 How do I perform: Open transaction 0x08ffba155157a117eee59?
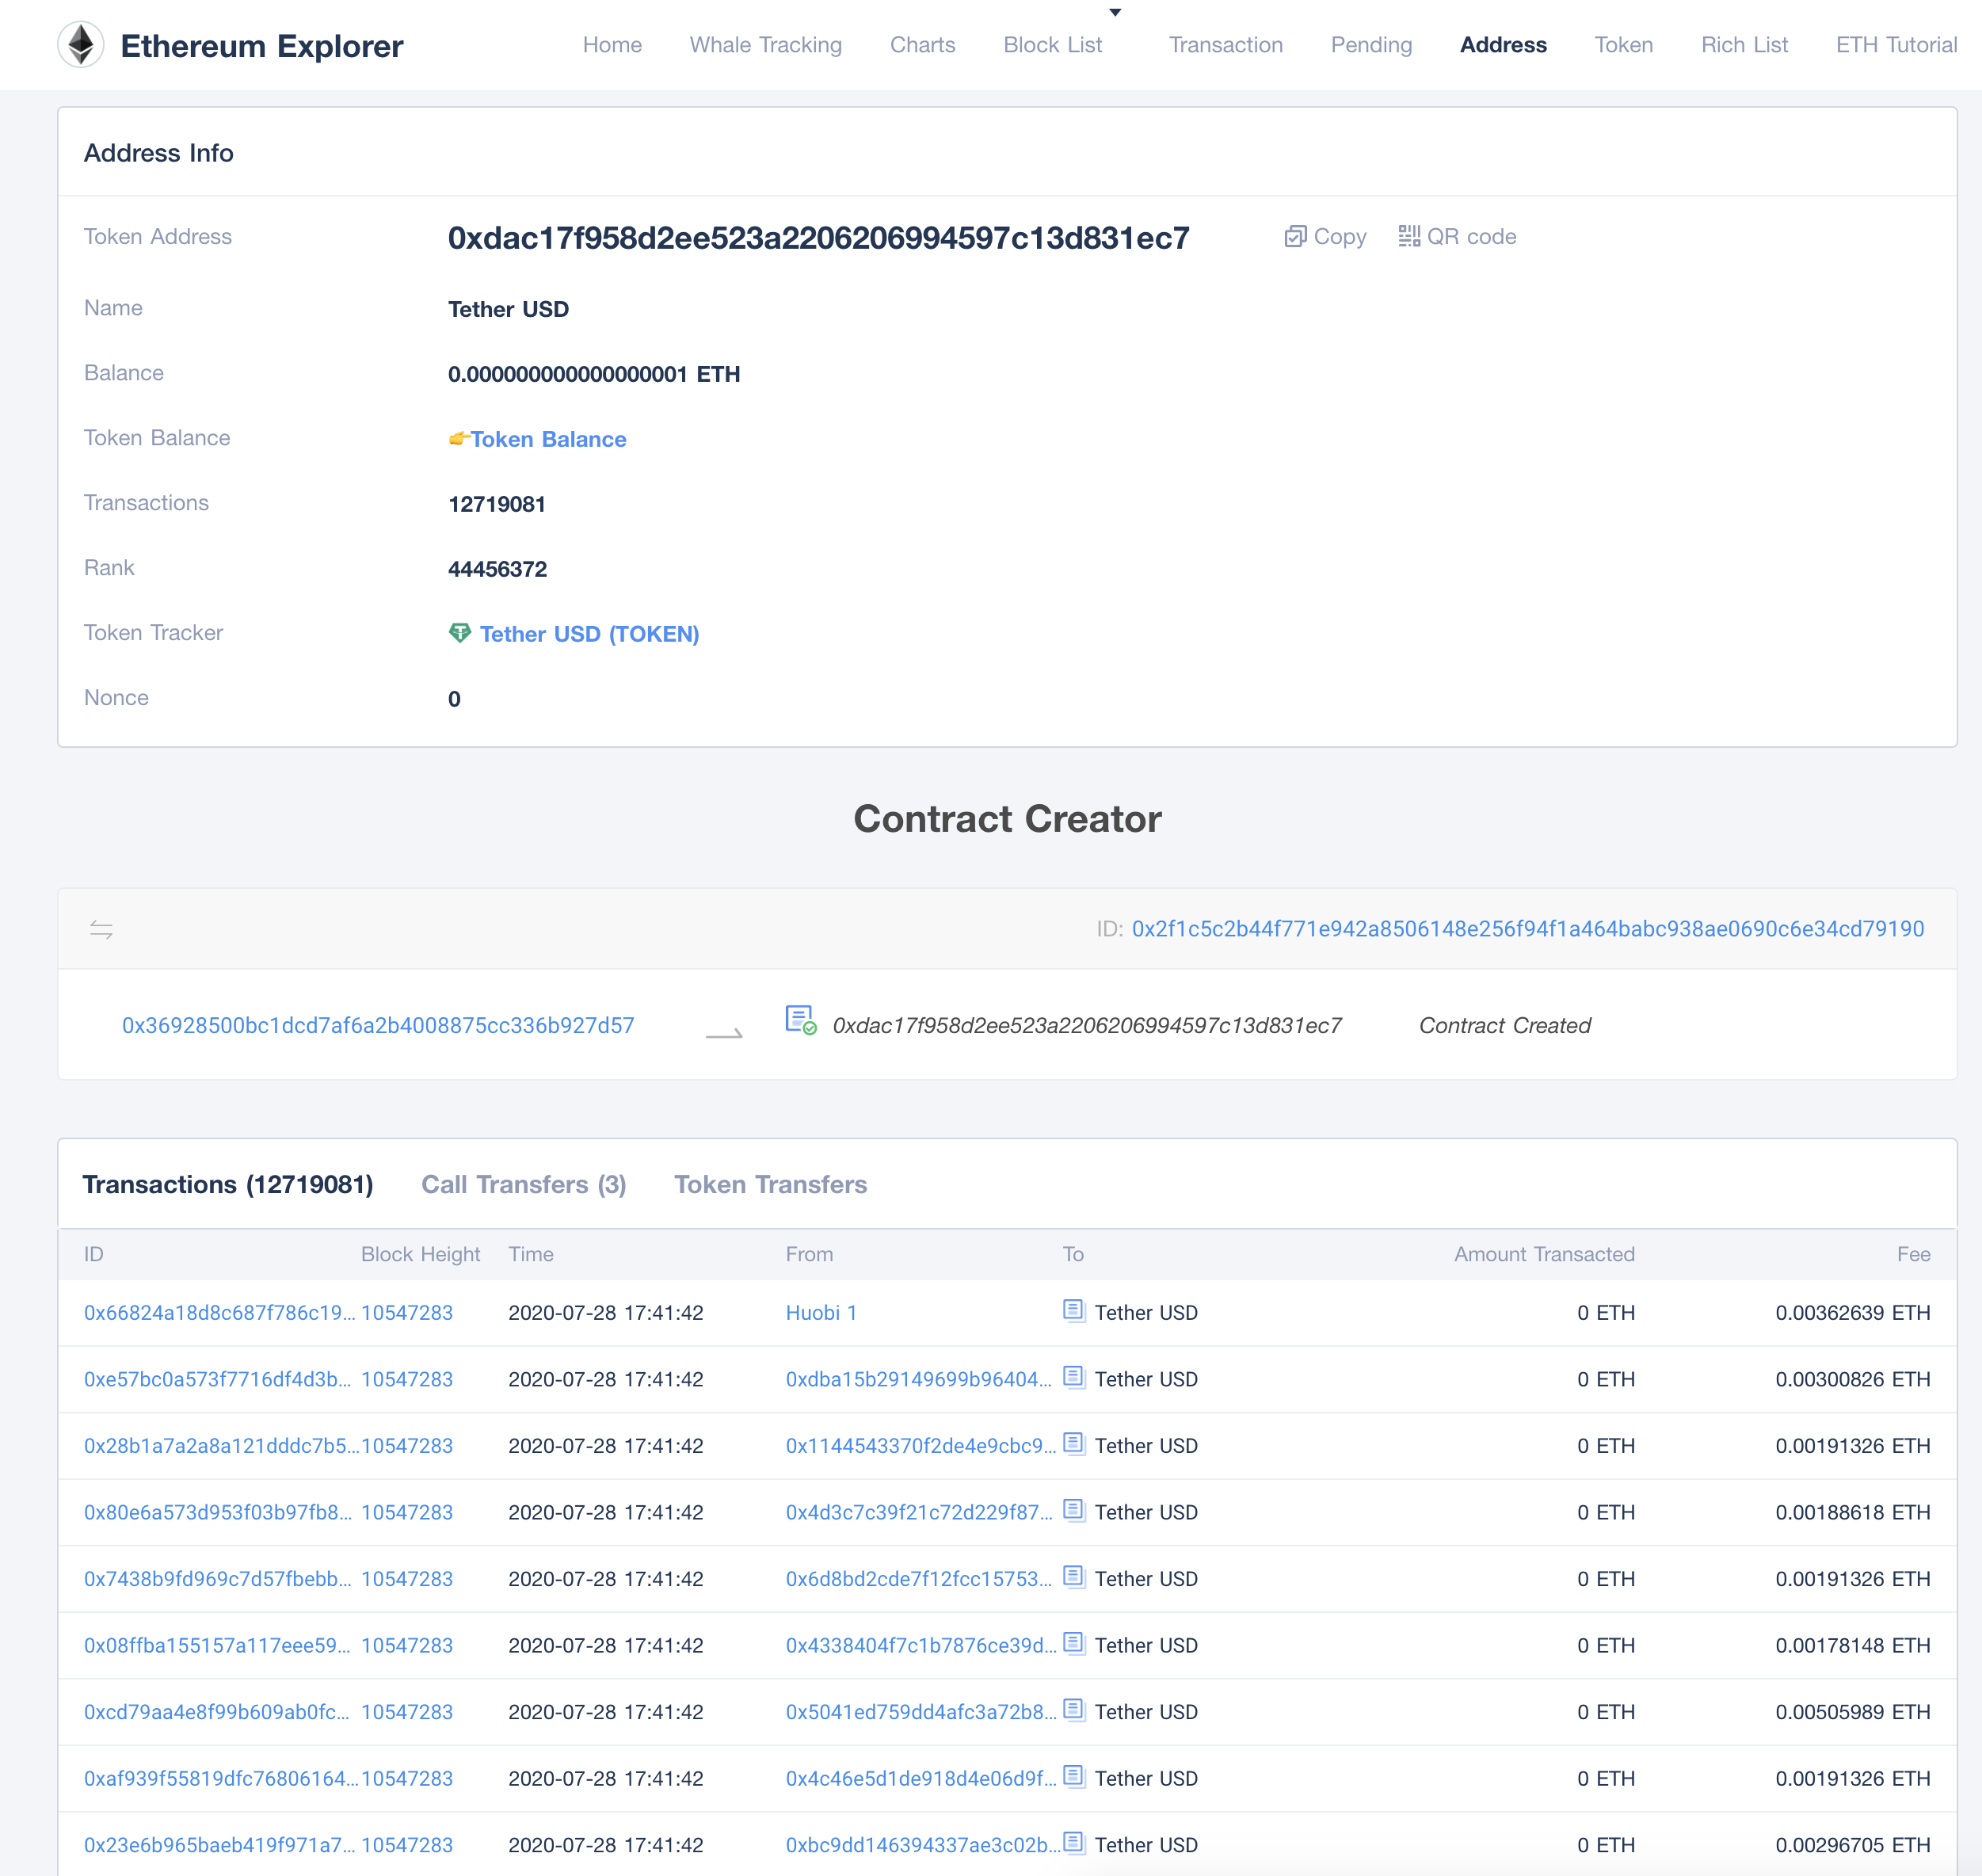point(217,1645)
